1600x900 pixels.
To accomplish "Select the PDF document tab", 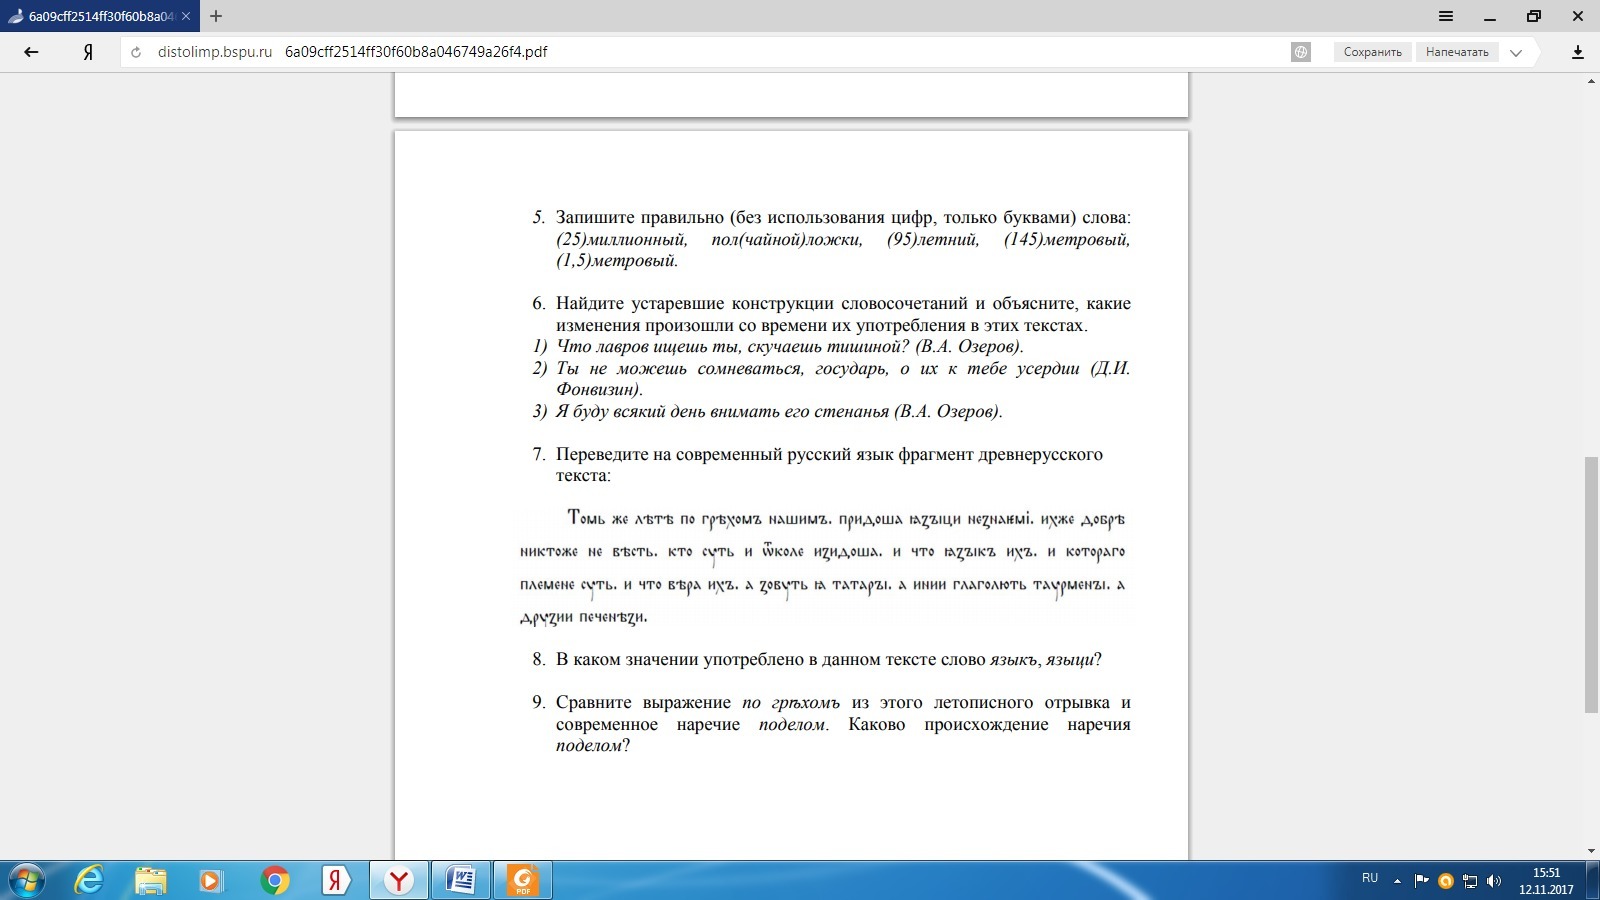I will [95, 16].
